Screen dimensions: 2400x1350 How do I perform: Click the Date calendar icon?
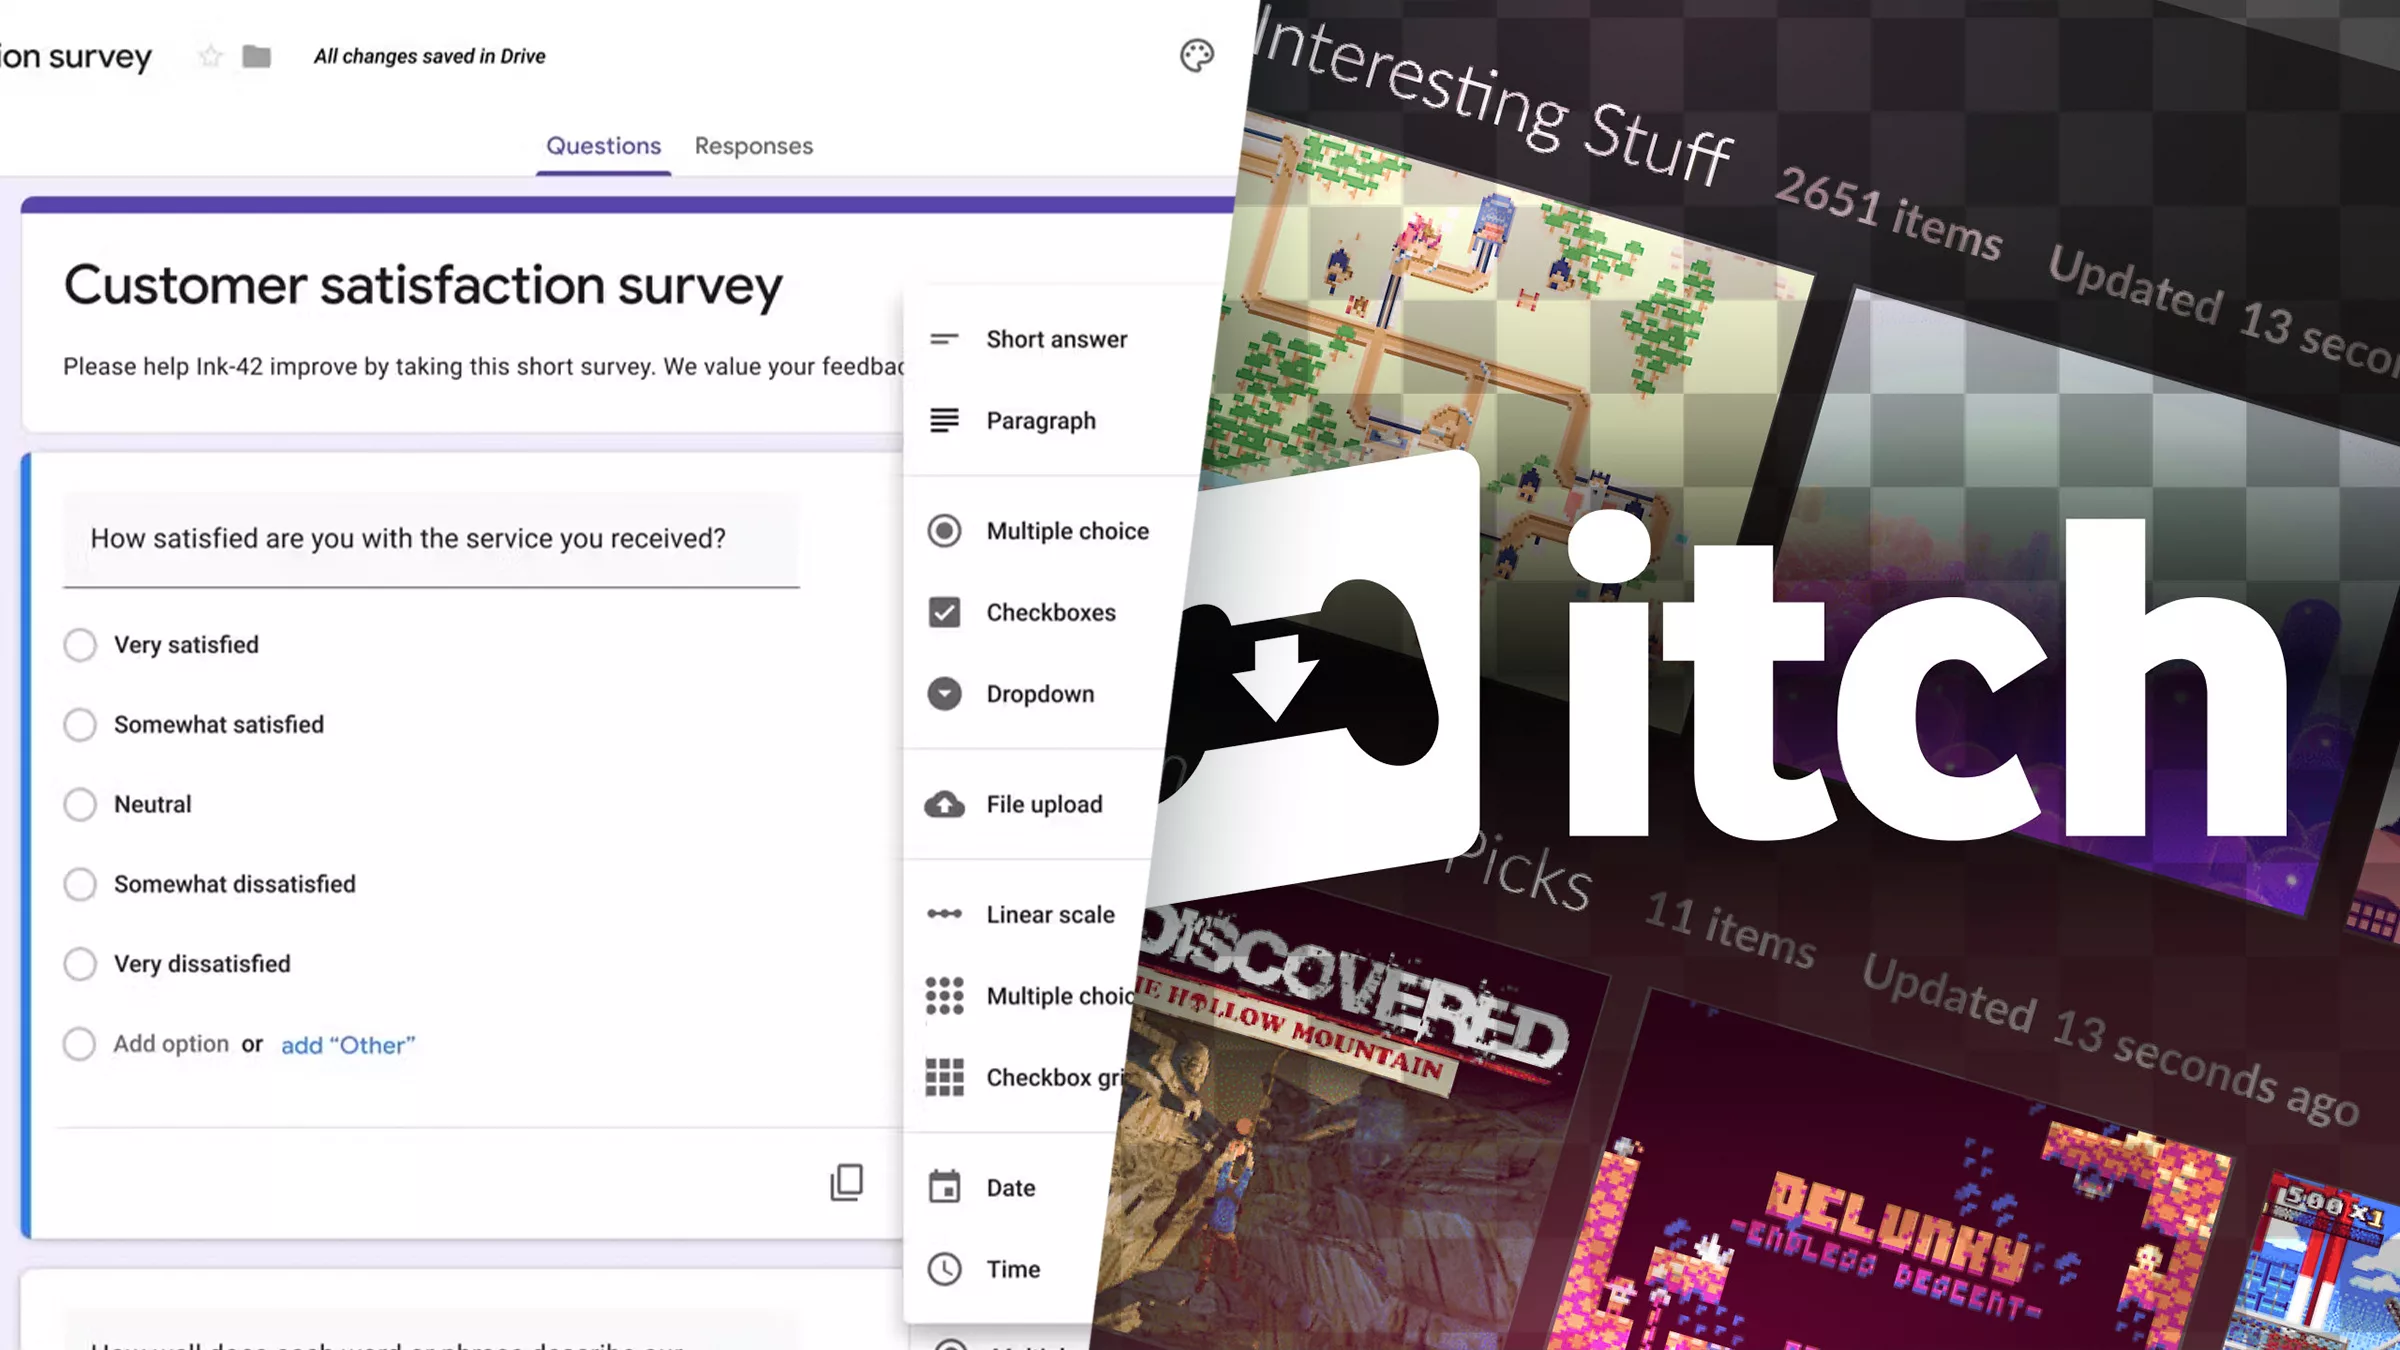(x=944, y=1187)
